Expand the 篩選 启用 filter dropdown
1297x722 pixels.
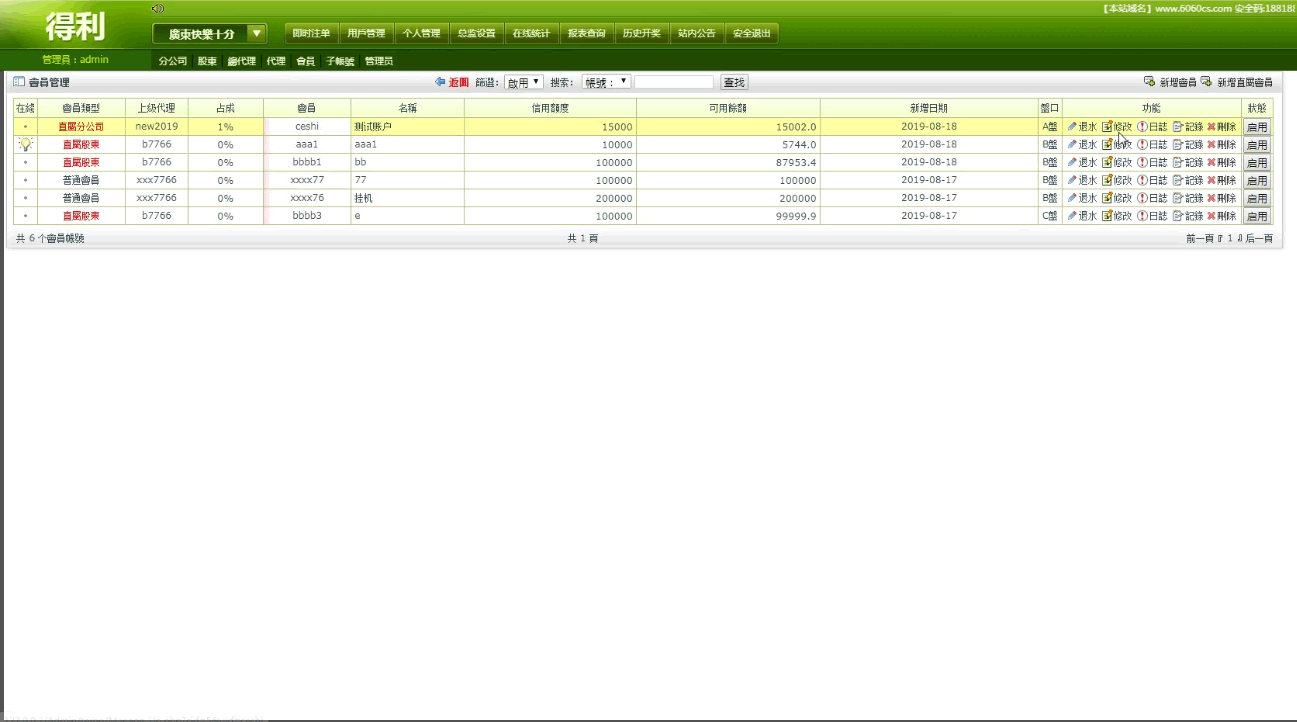[x=523, y=82]
